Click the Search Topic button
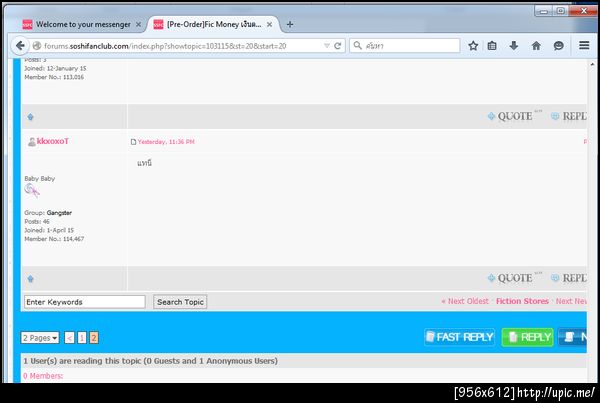The image size is (600, 403). pyautogui.click(x=180, y=302)
